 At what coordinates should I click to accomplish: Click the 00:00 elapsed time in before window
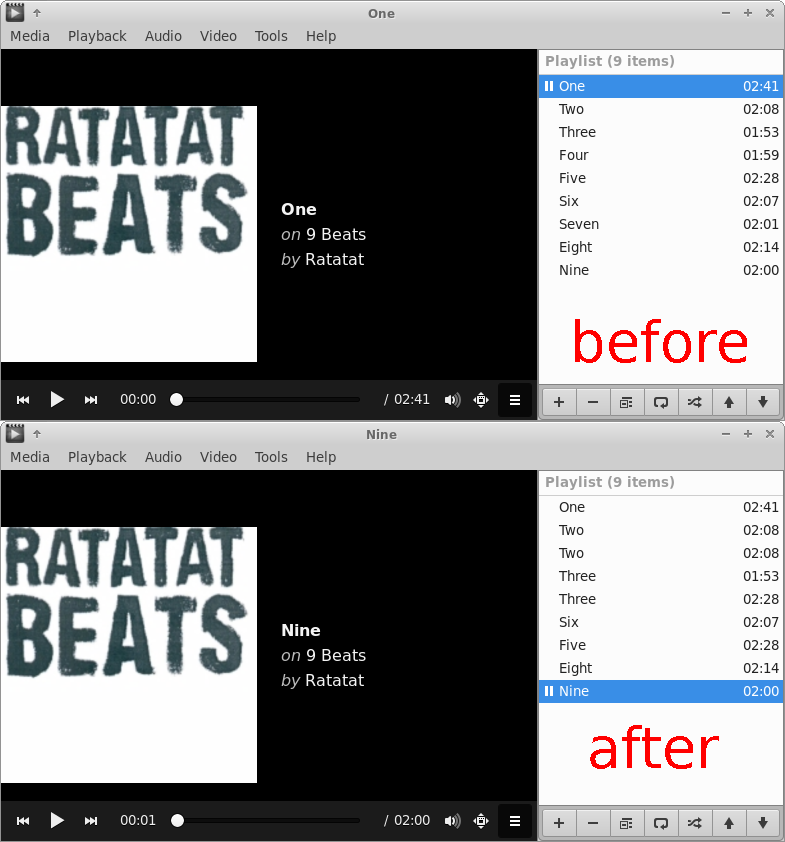tap(138, 400)
